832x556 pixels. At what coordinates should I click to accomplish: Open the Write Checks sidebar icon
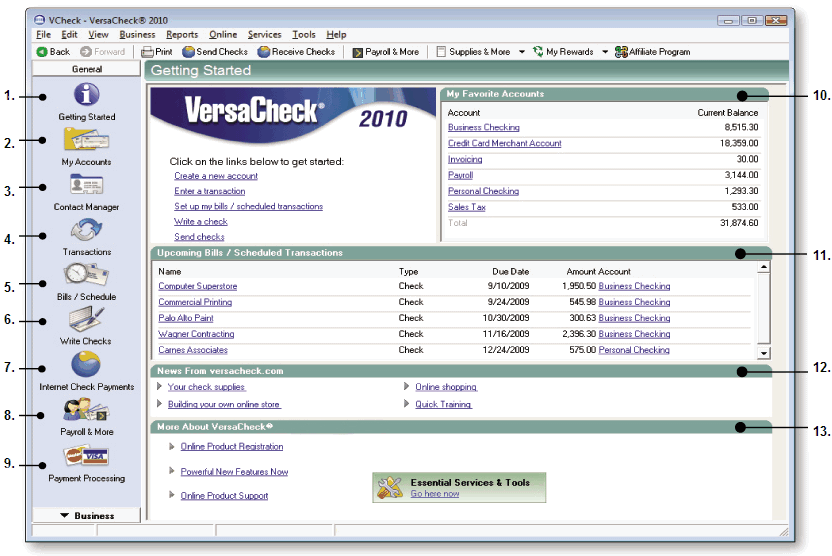[x=86, y=319]
